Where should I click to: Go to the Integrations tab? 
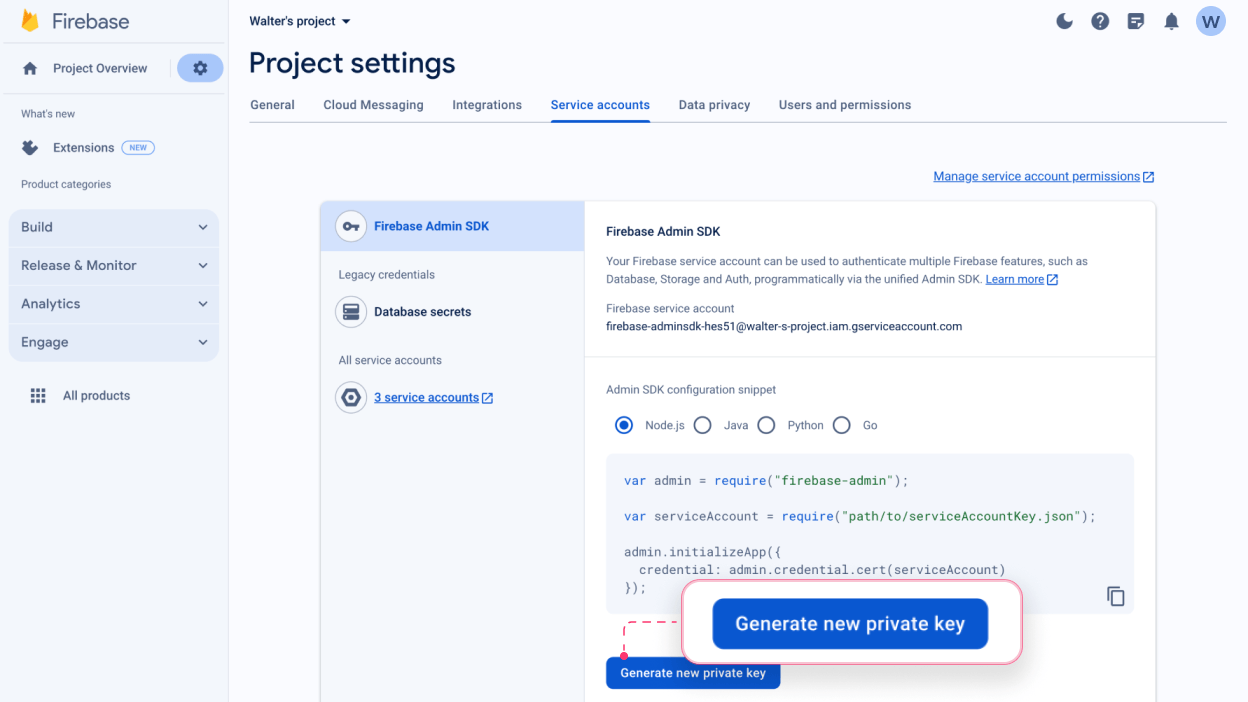tap(487, 105)
